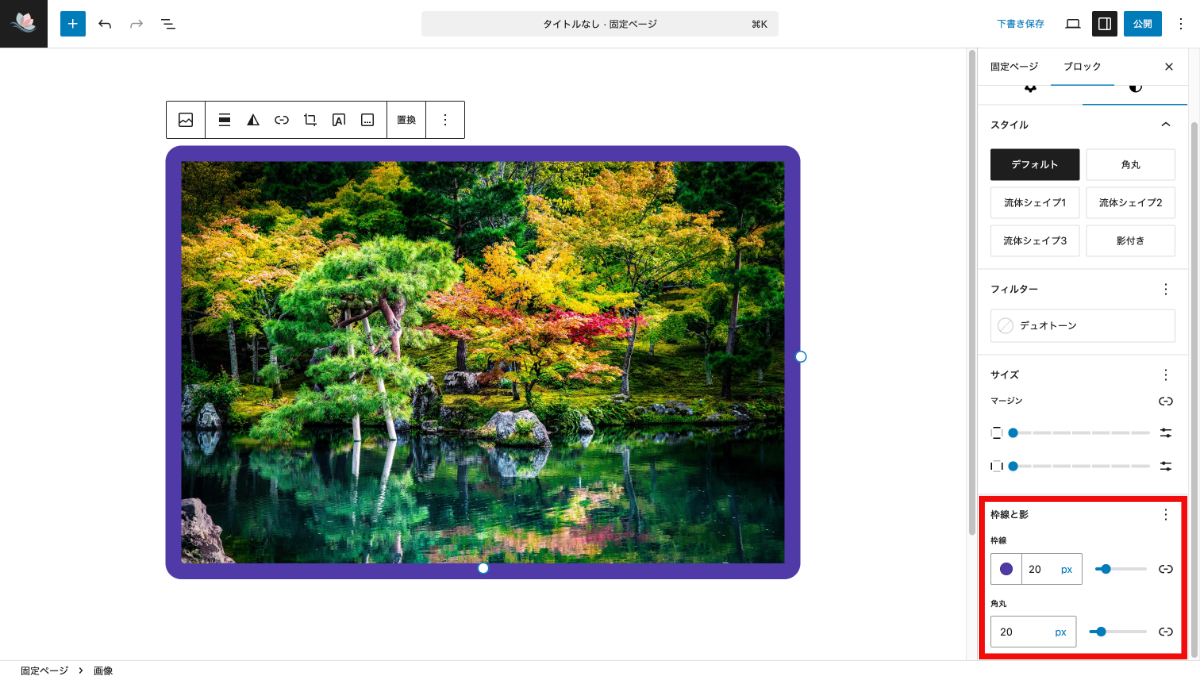The height and width of the screenshot is (680, 1200).
Task: Click the 公開 publish button
Action: point(1142,23)
